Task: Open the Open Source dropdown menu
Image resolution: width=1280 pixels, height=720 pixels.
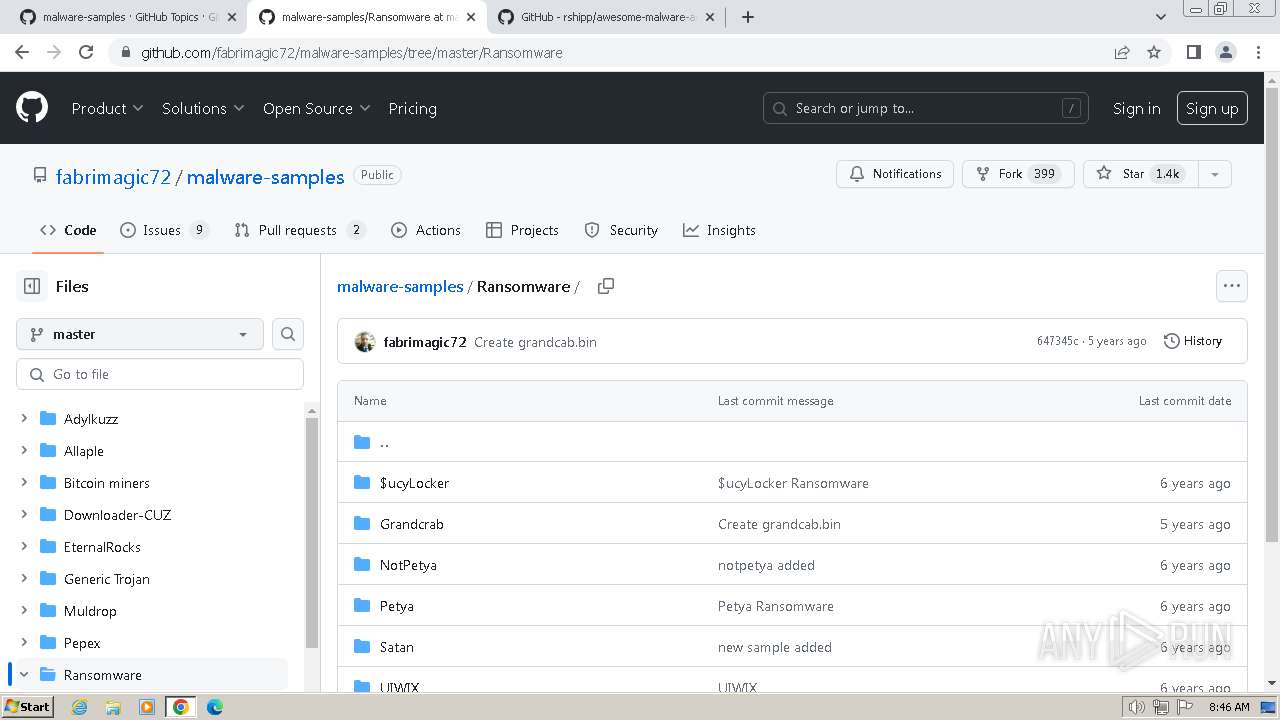Action: click(316, 108)
